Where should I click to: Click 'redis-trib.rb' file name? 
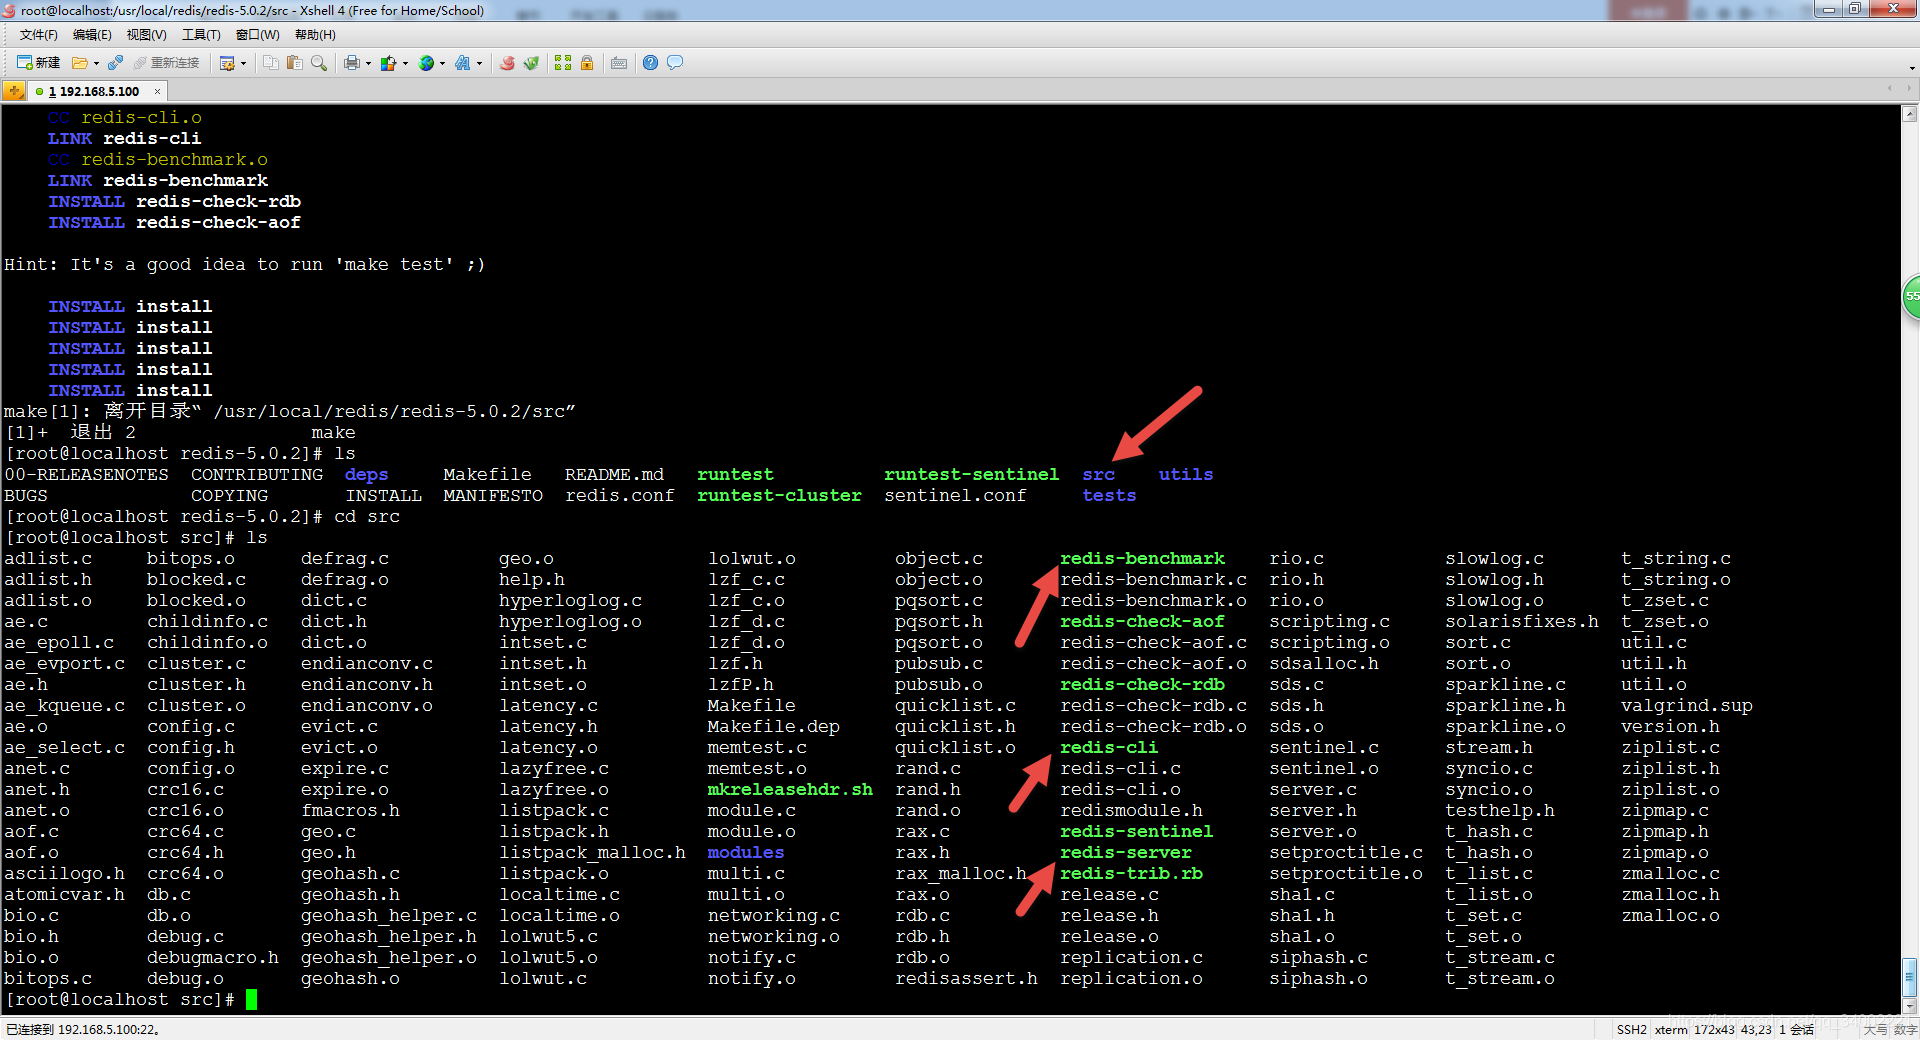(x=1131, y=874)
